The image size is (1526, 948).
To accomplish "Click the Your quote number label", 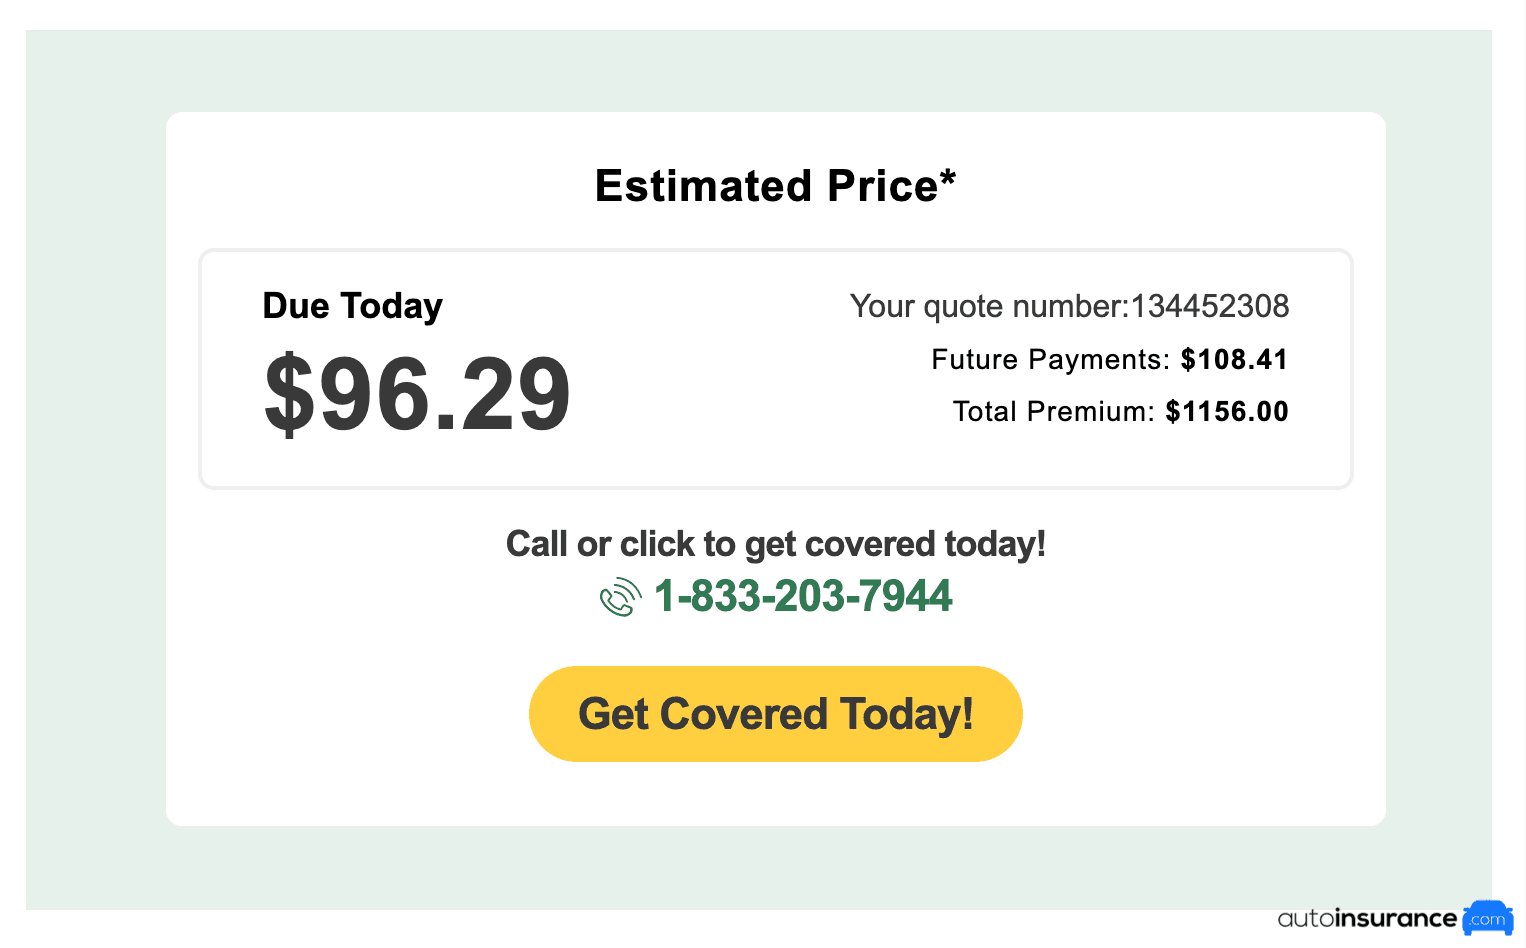I will [989, 306].
